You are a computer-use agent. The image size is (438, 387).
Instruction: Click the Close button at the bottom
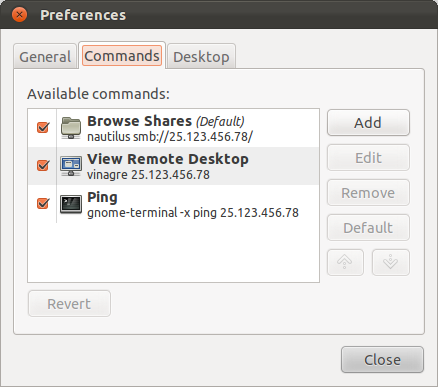382,360
